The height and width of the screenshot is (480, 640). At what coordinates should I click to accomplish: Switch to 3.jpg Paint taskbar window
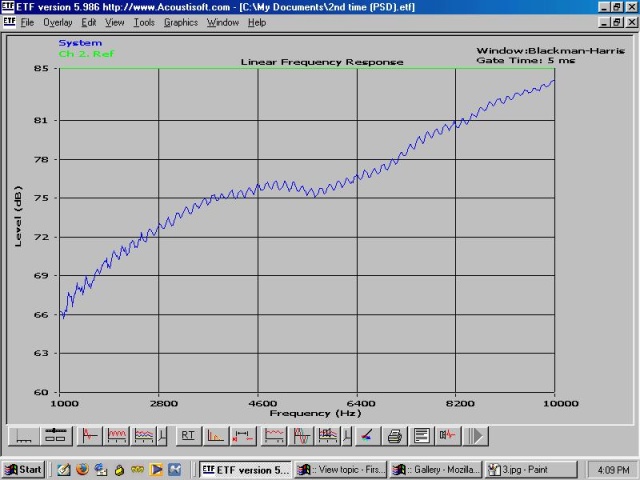tap(531, 469)
